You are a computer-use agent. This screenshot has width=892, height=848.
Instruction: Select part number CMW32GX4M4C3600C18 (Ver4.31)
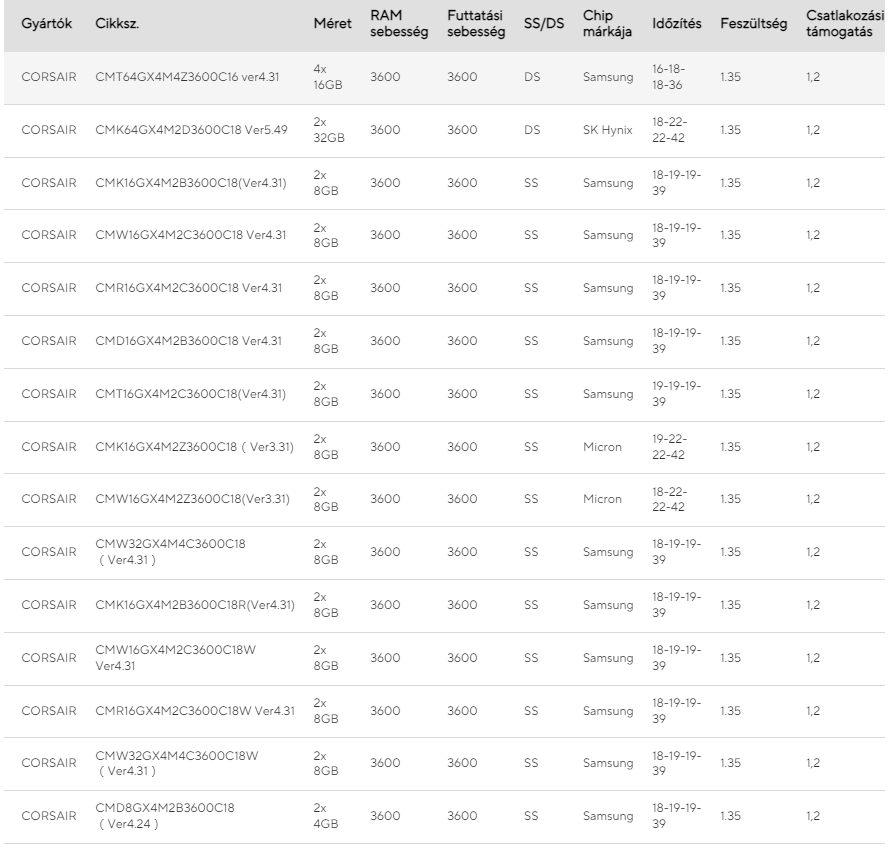[x=170, y=552]
